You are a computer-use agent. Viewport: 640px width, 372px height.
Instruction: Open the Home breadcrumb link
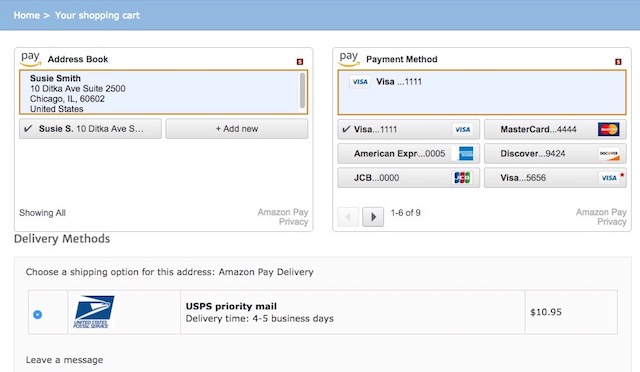(27, 16)
